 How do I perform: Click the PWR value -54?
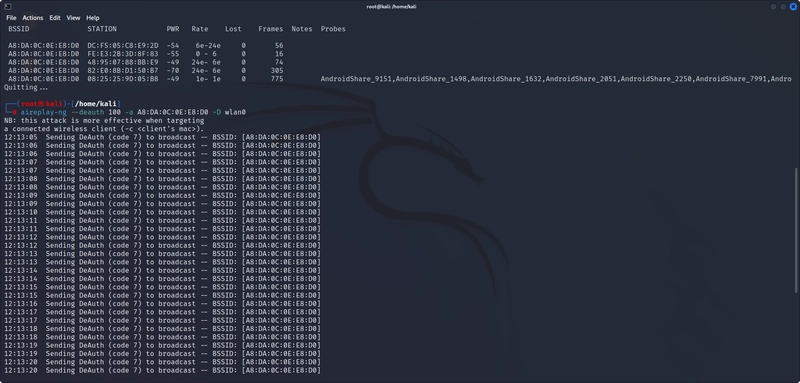(x=172, y=45)
